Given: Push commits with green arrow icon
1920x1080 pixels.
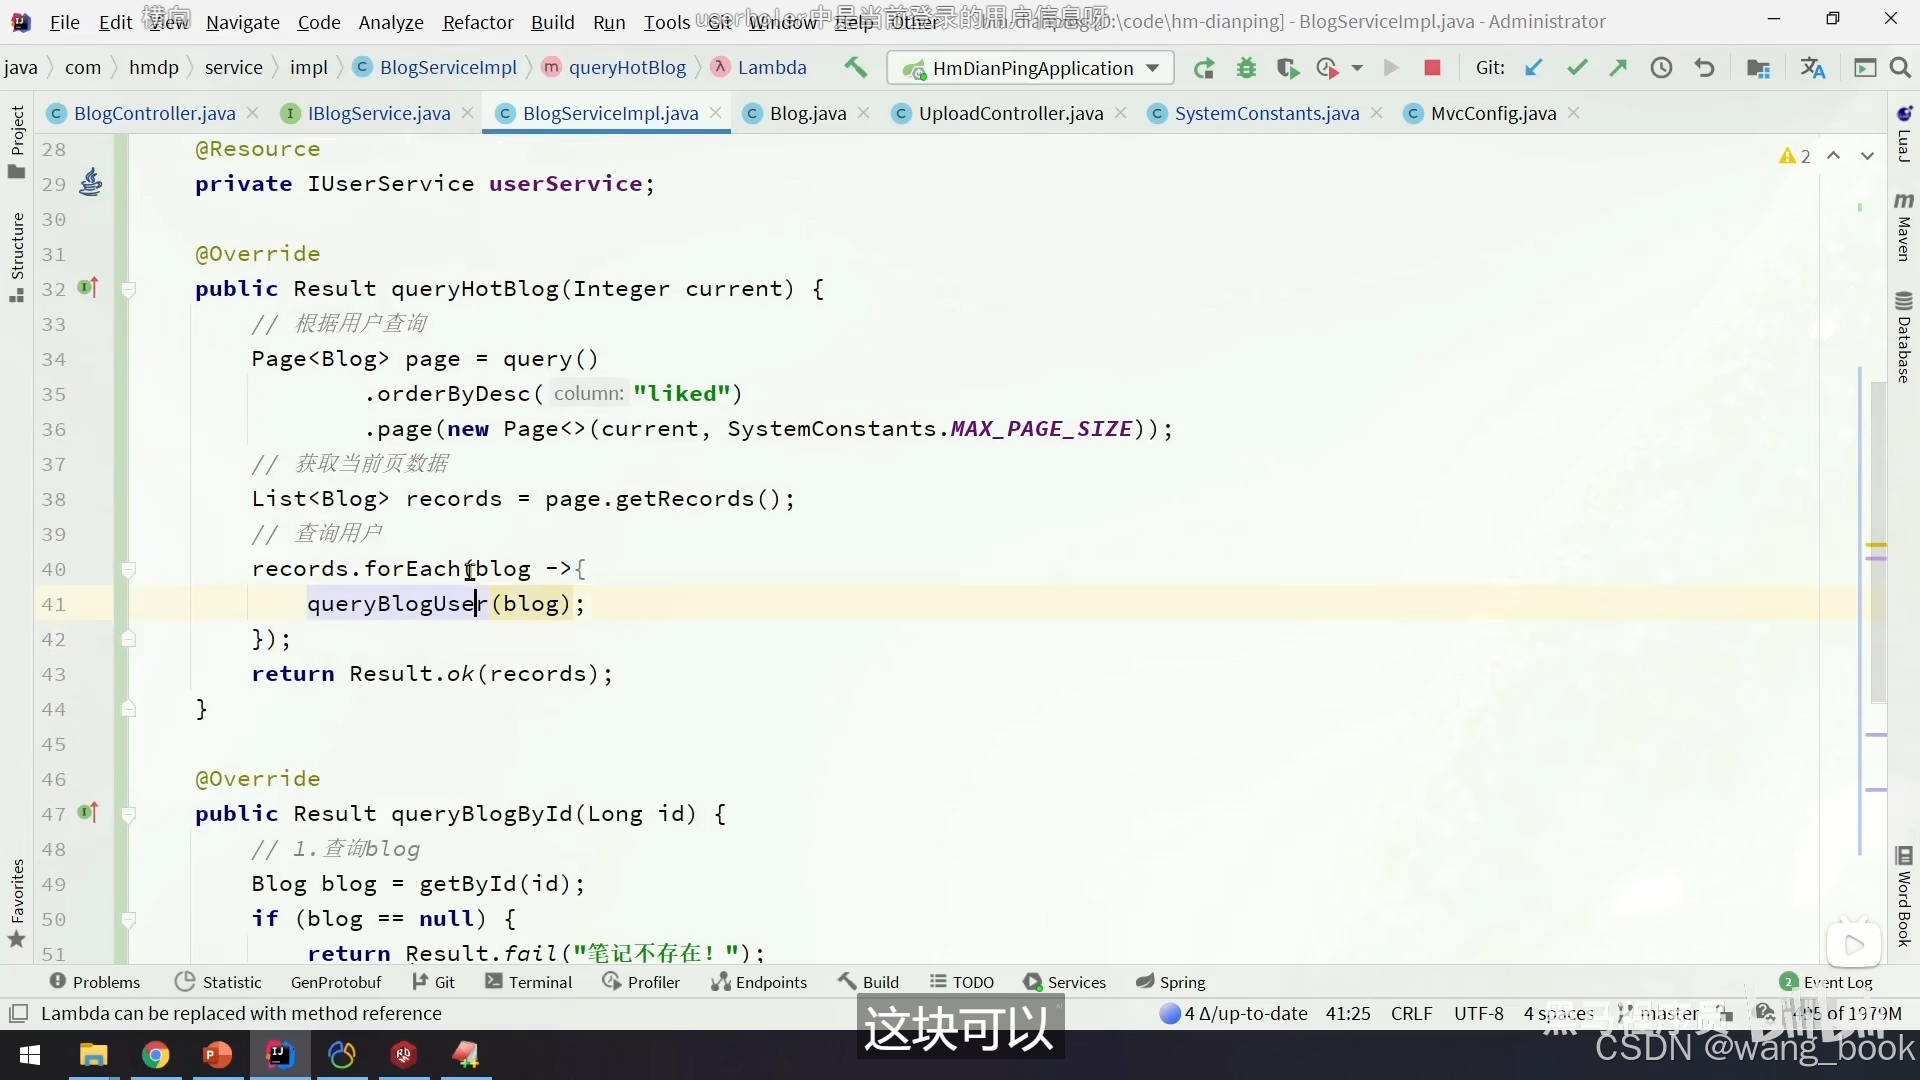Looking at the screenshot, I should pos(1618,68).
